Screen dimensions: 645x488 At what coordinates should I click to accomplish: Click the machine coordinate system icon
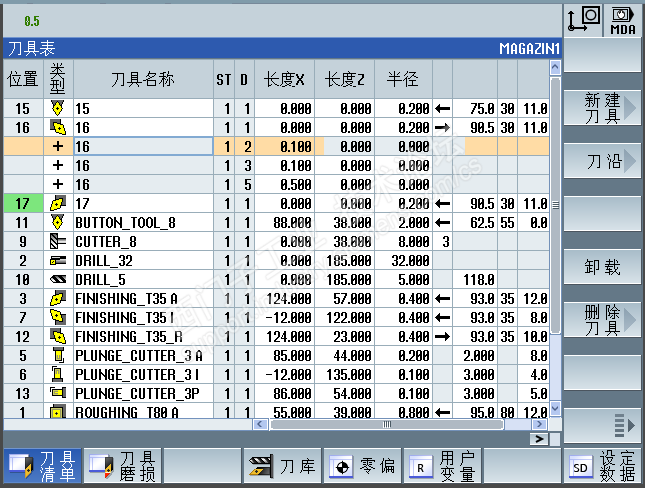[583, 19]
